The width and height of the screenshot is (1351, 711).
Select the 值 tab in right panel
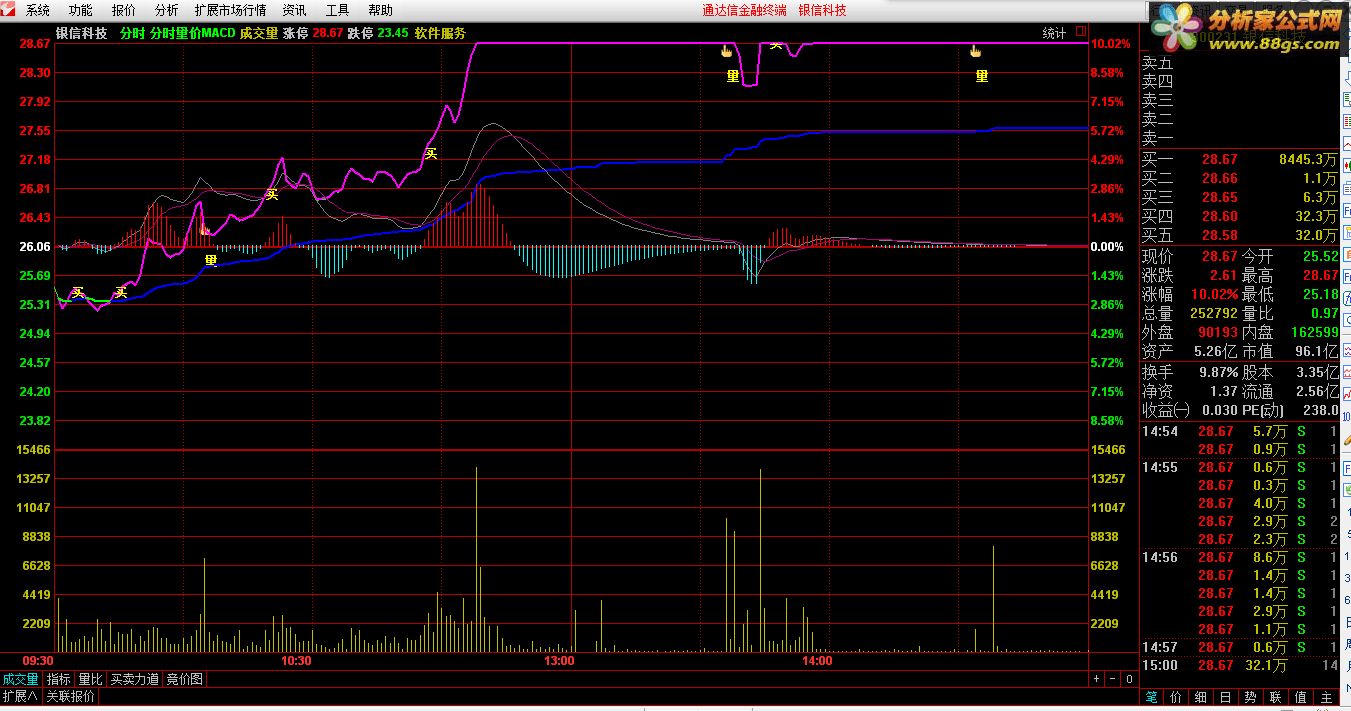pos(1301,697)
